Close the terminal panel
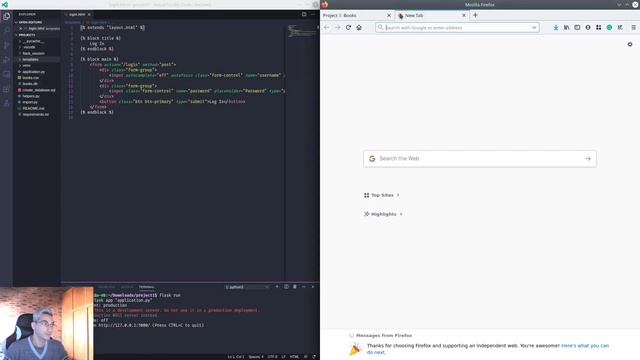 tap(313, 287)
